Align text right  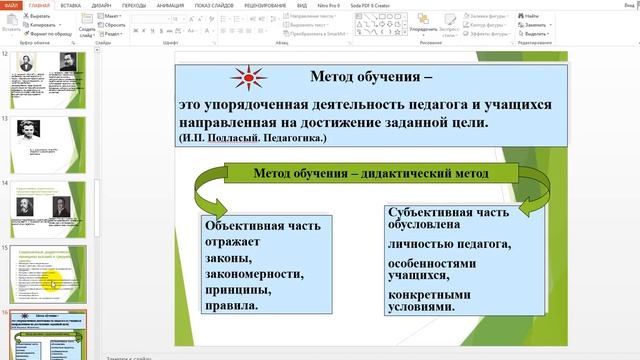(240, 31)
